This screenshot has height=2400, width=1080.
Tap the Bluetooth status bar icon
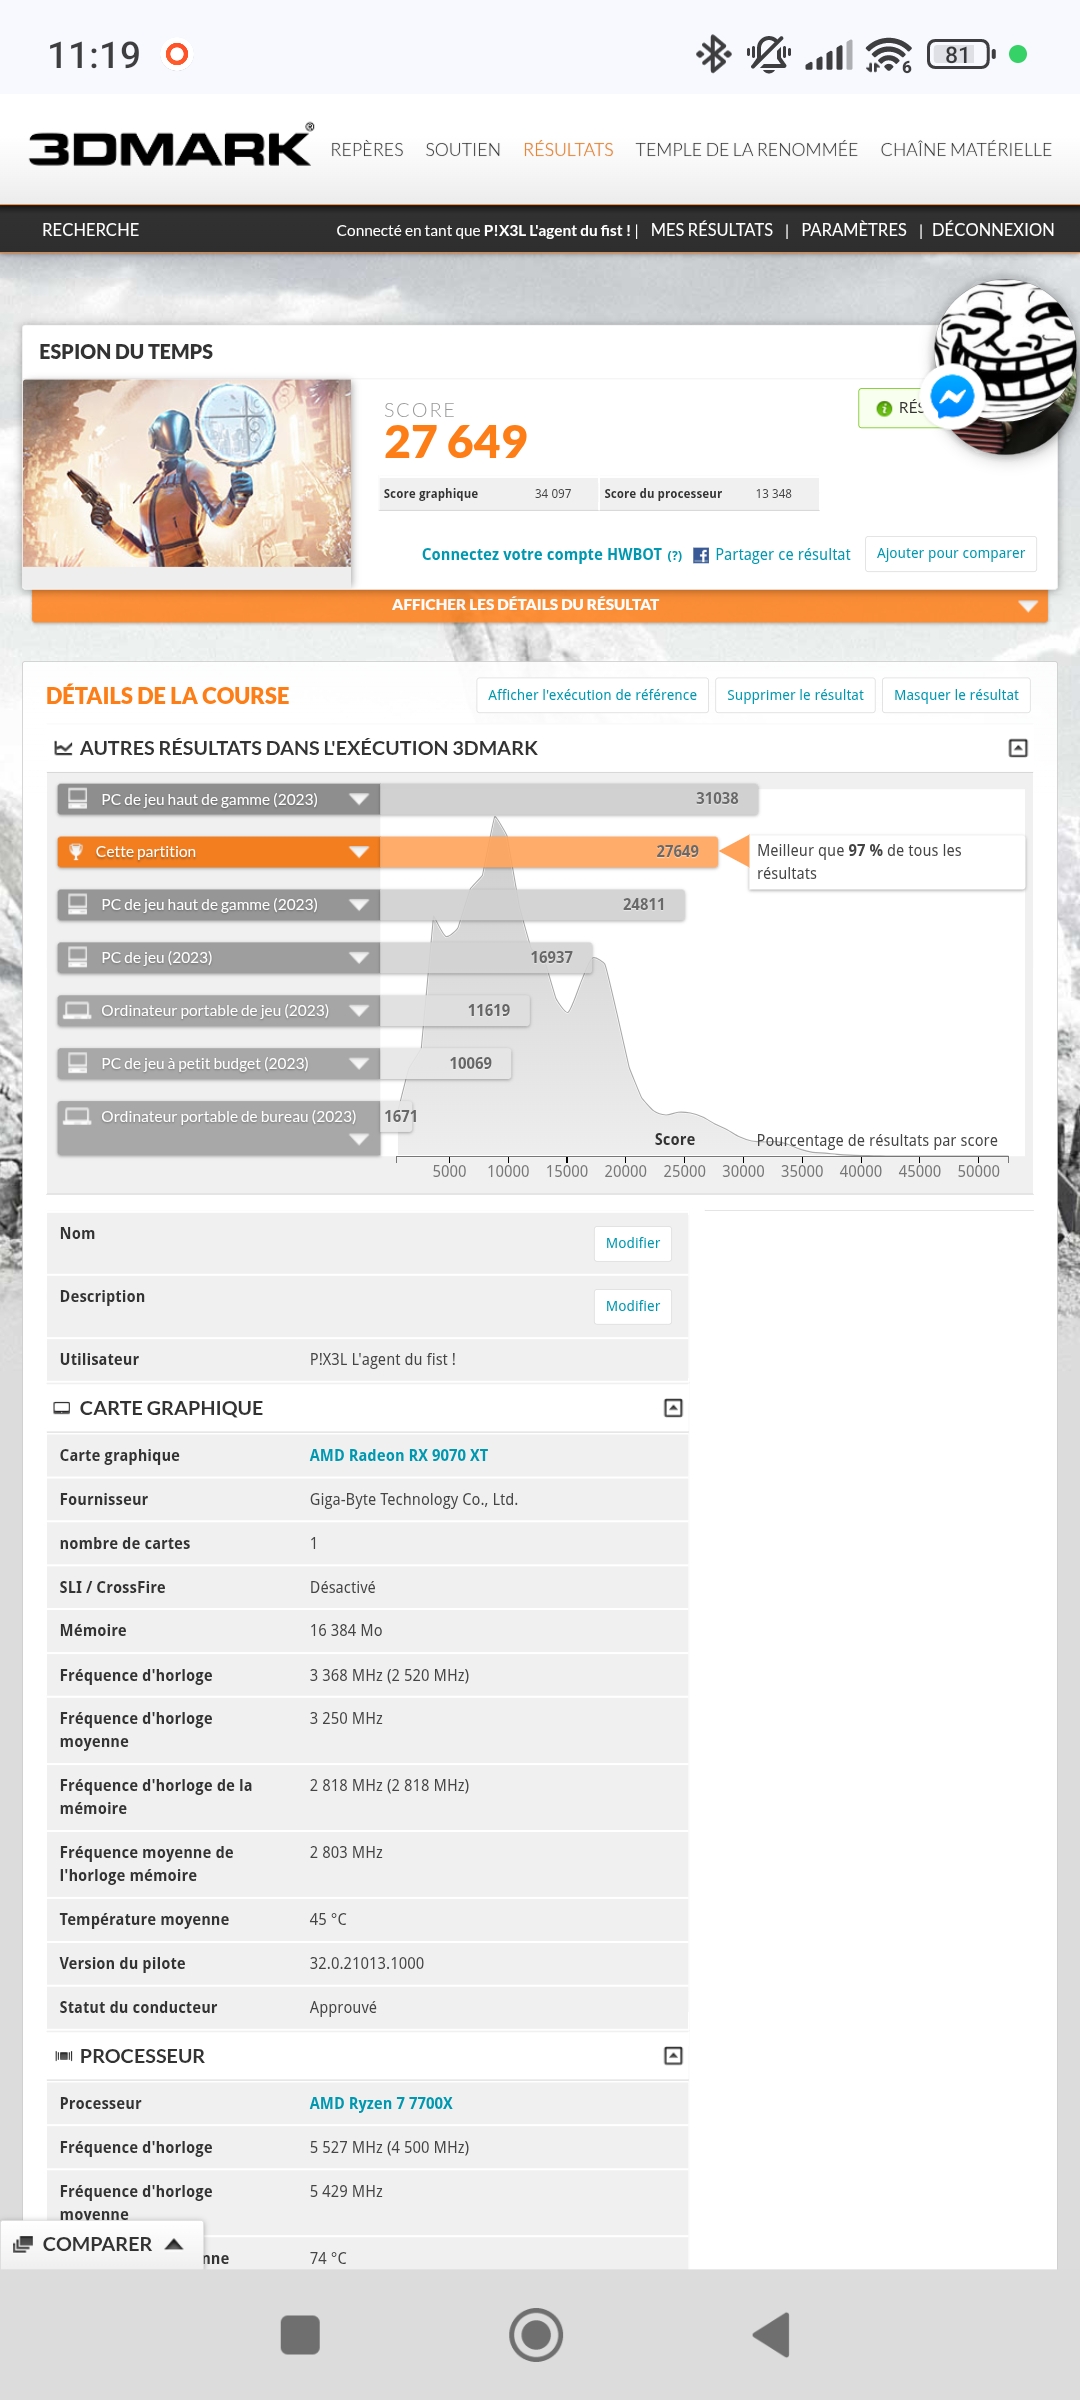click(x=713, y=54)
